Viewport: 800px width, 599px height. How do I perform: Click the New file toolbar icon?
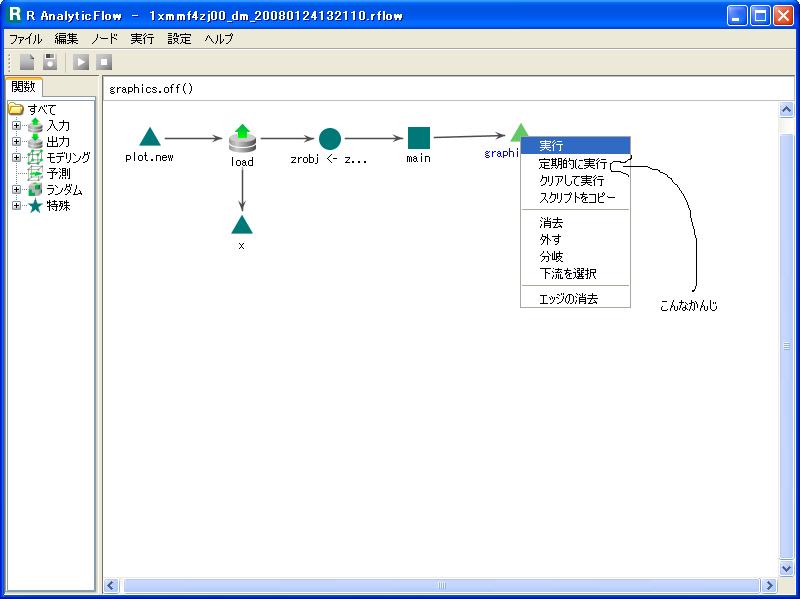point(27,62)
